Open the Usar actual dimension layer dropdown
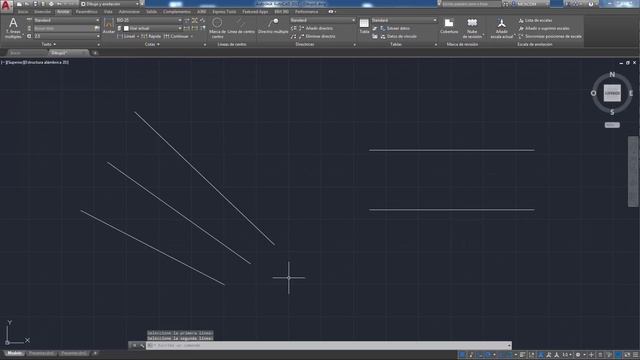This screenshot has width=640, height=360. (152, 28)
